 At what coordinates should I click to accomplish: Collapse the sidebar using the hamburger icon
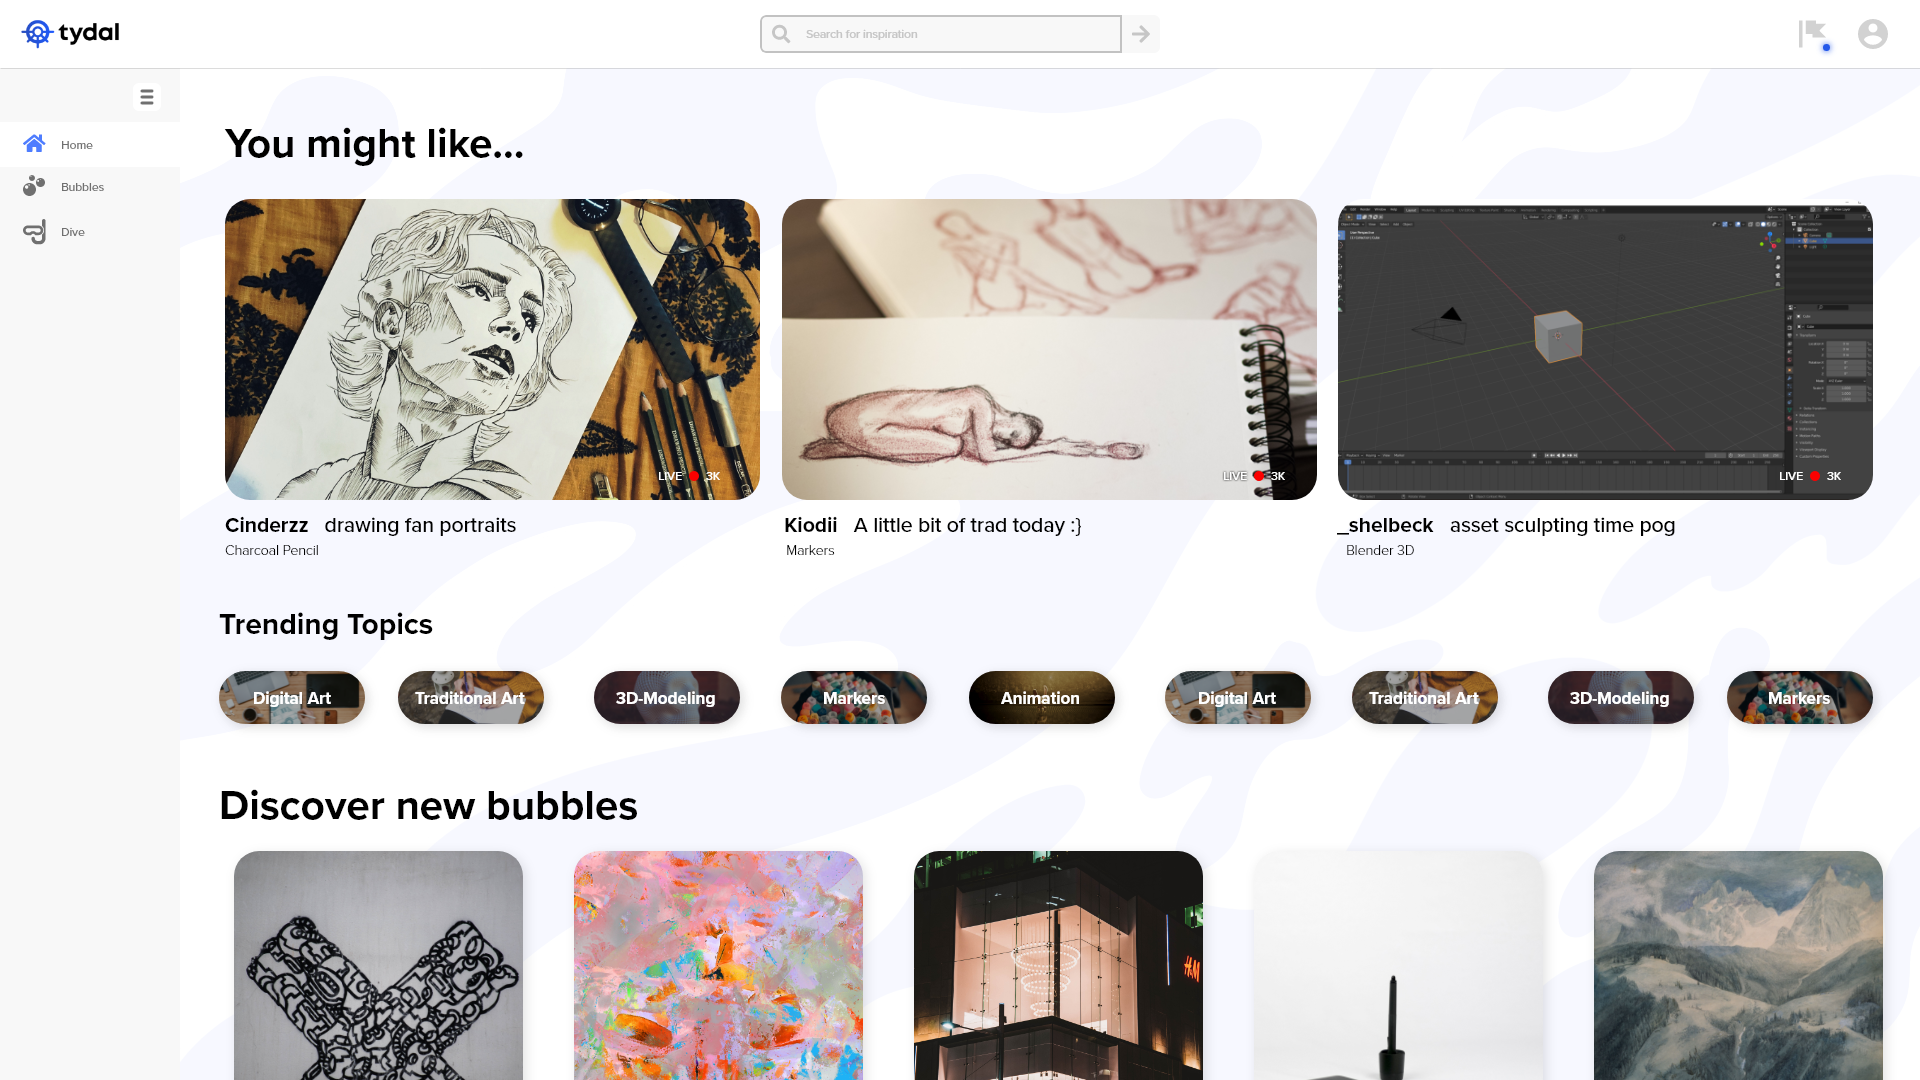147,97
